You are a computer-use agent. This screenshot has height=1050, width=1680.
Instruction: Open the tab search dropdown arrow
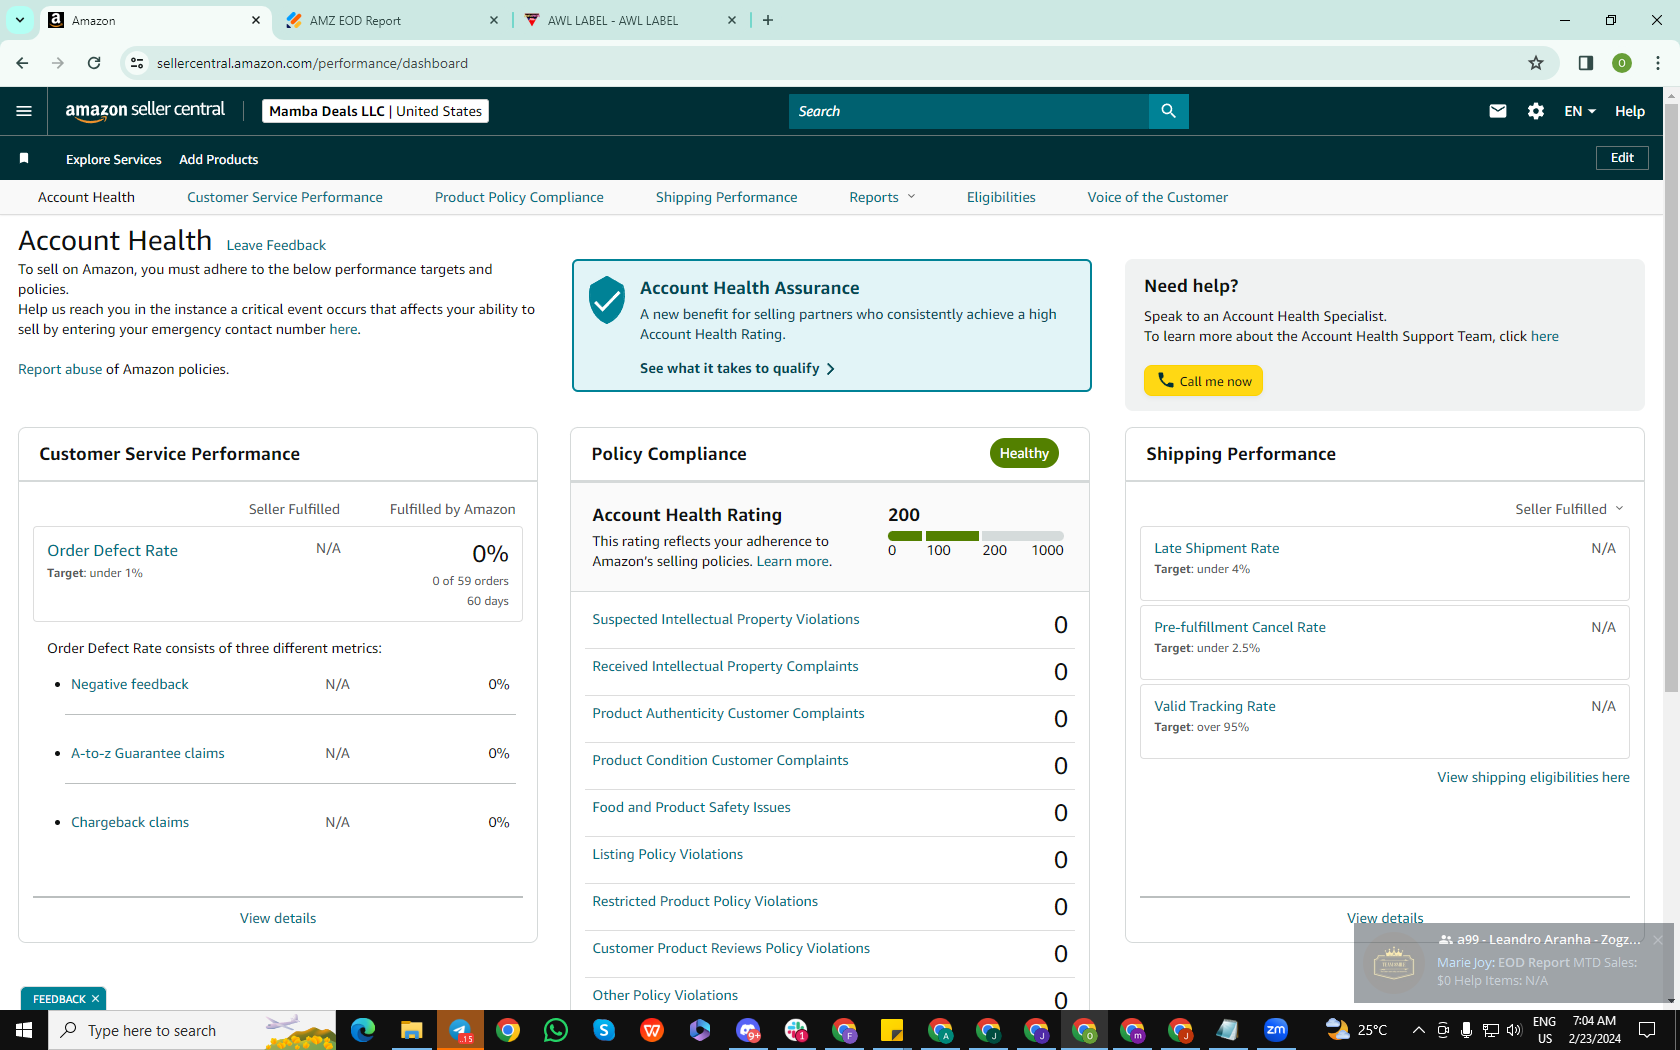19,20
